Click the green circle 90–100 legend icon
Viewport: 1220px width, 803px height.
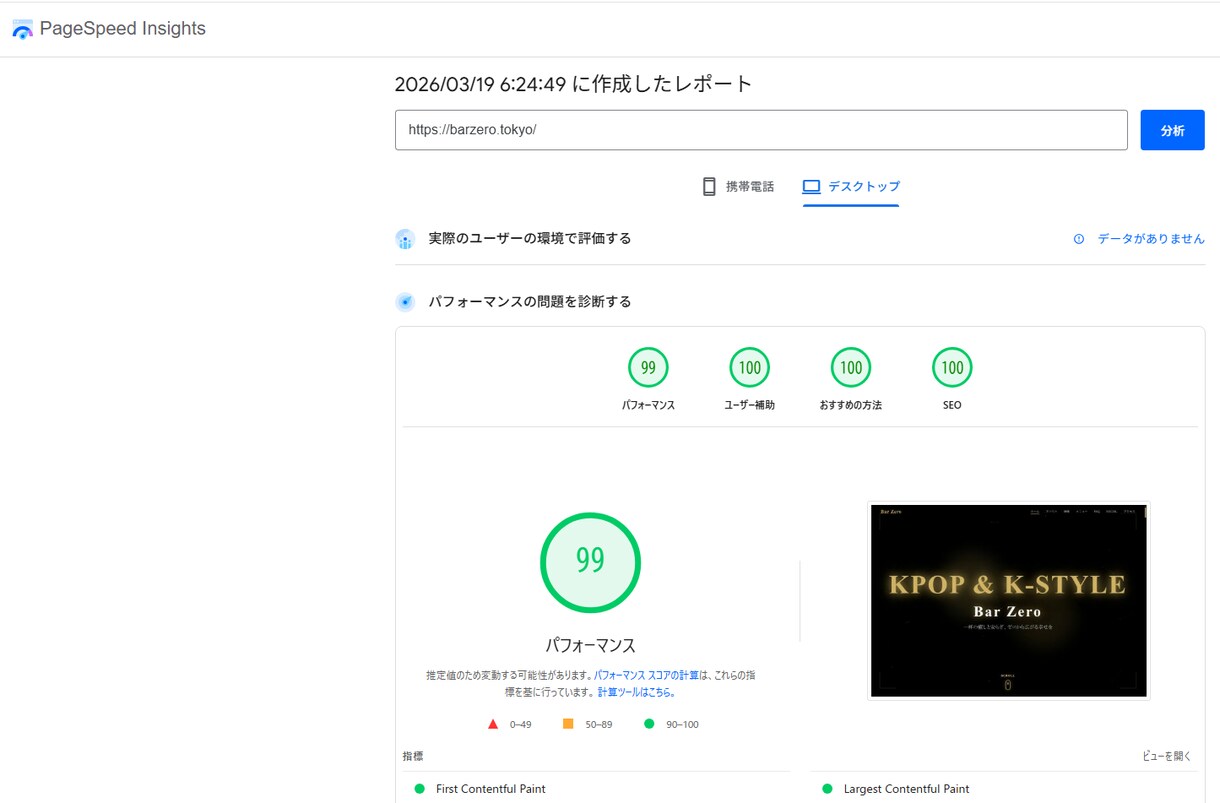pyautogui.click(x=649, y=724)
